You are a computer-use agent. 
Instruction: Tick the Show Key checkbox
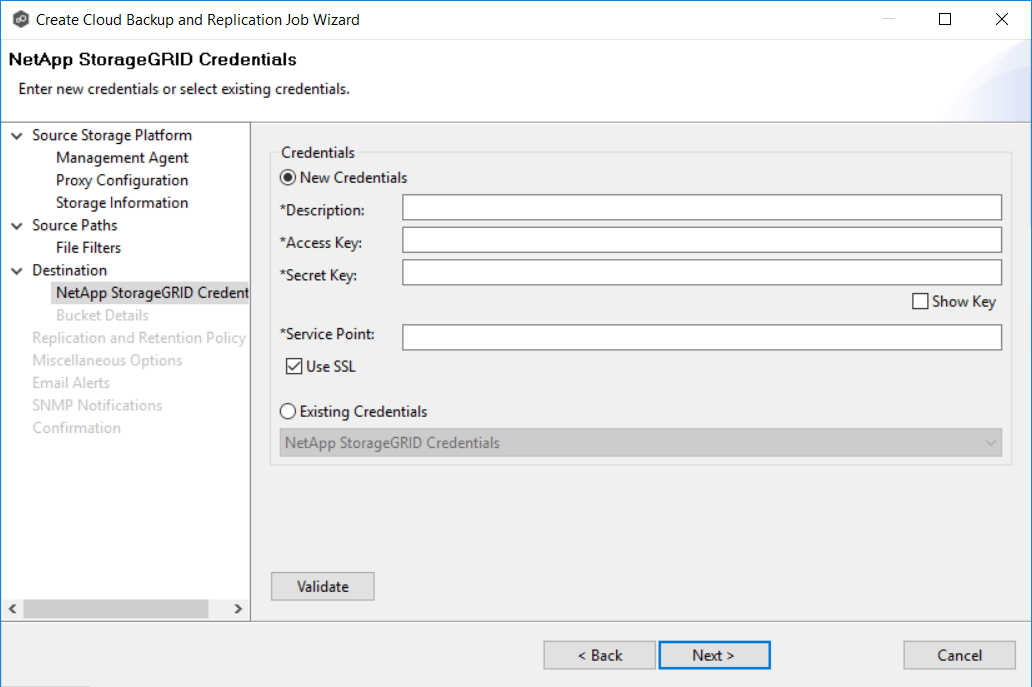point(920,301)
